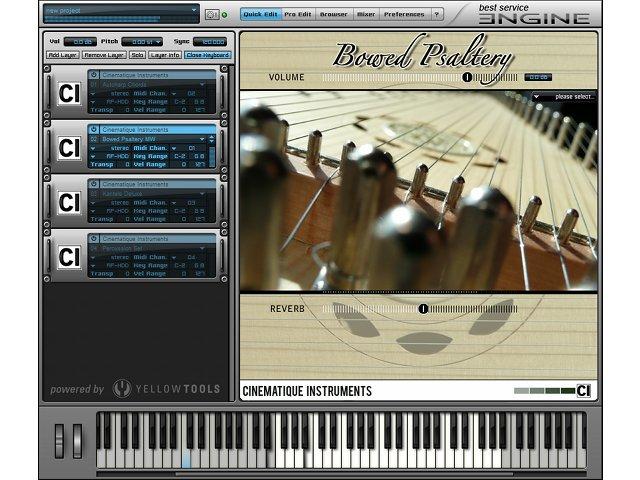Image resolution: width=640 pixels, height=480 pixels.
Task: Click the Add Layer button
Action: click(x=61, y=55)
